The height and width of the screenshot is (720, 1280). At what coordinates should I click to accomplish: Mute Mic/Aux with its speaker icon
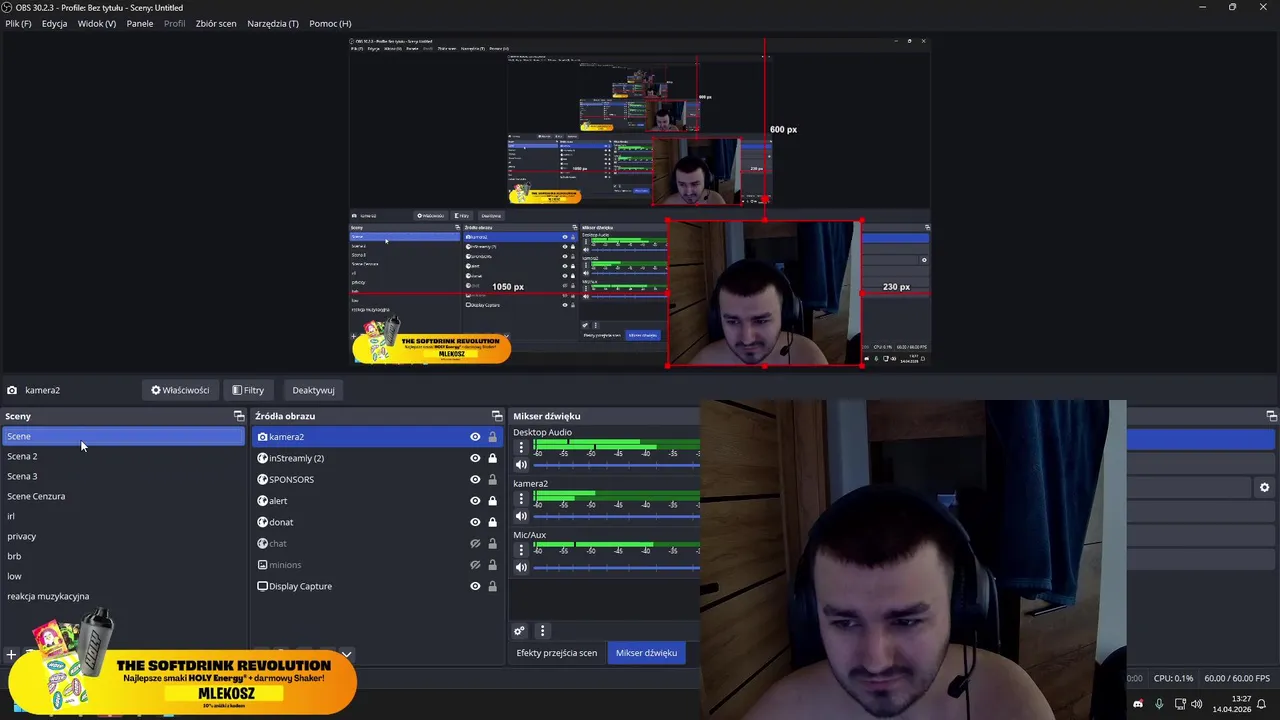pos(521,567)
